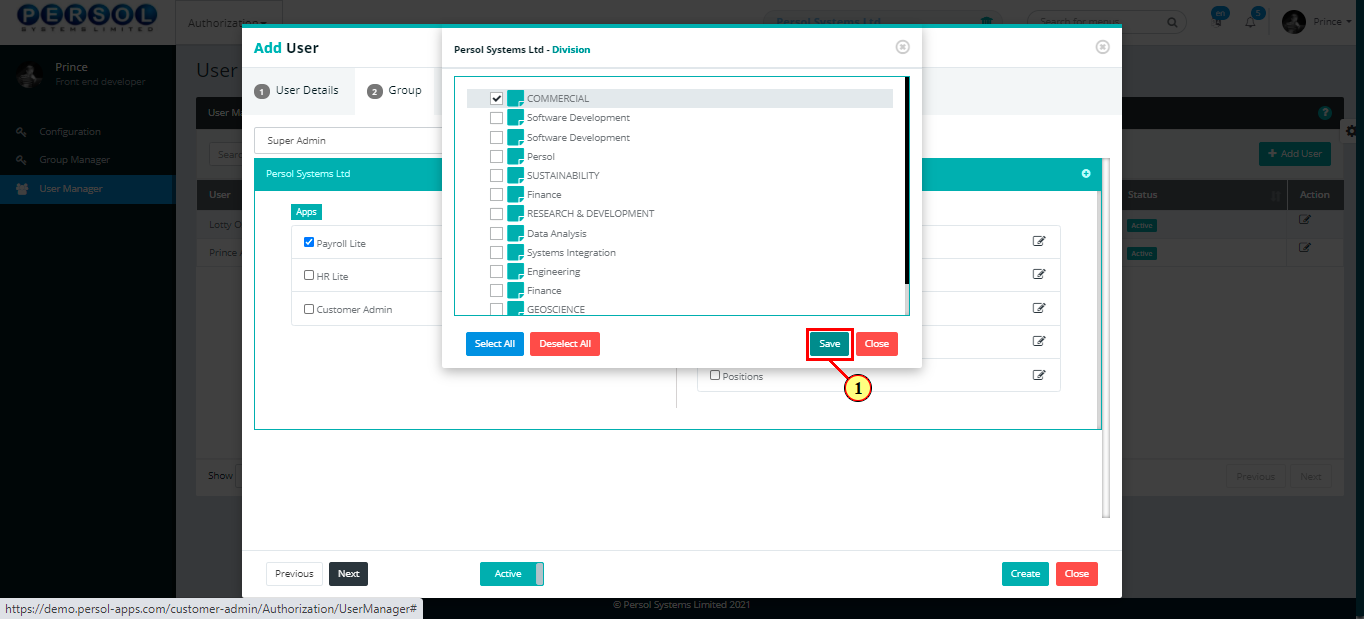Click the edit icon in the Positions row

pos(1039,375)
